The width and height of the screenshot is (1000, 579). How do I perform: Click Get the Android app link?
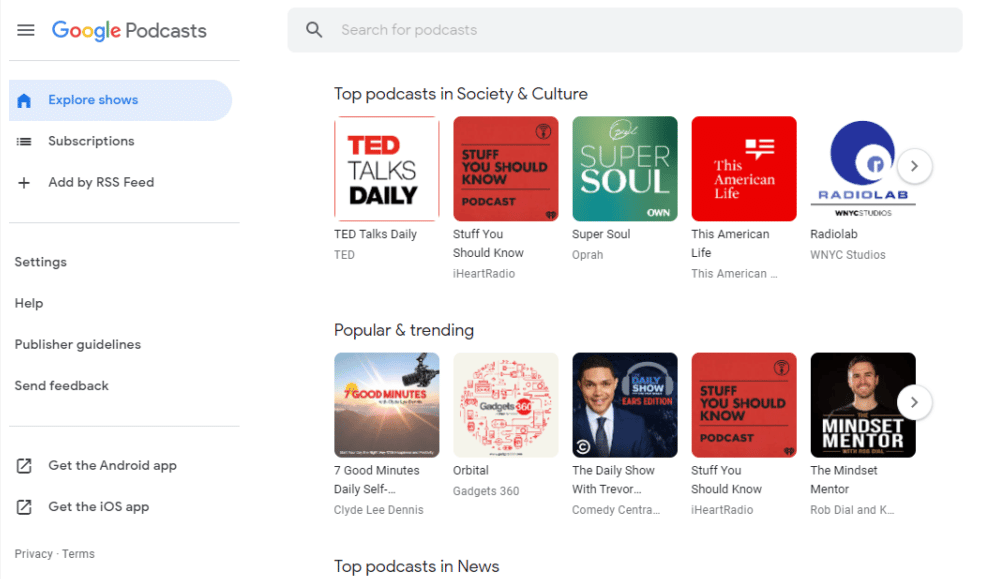[x=112, y=465]
